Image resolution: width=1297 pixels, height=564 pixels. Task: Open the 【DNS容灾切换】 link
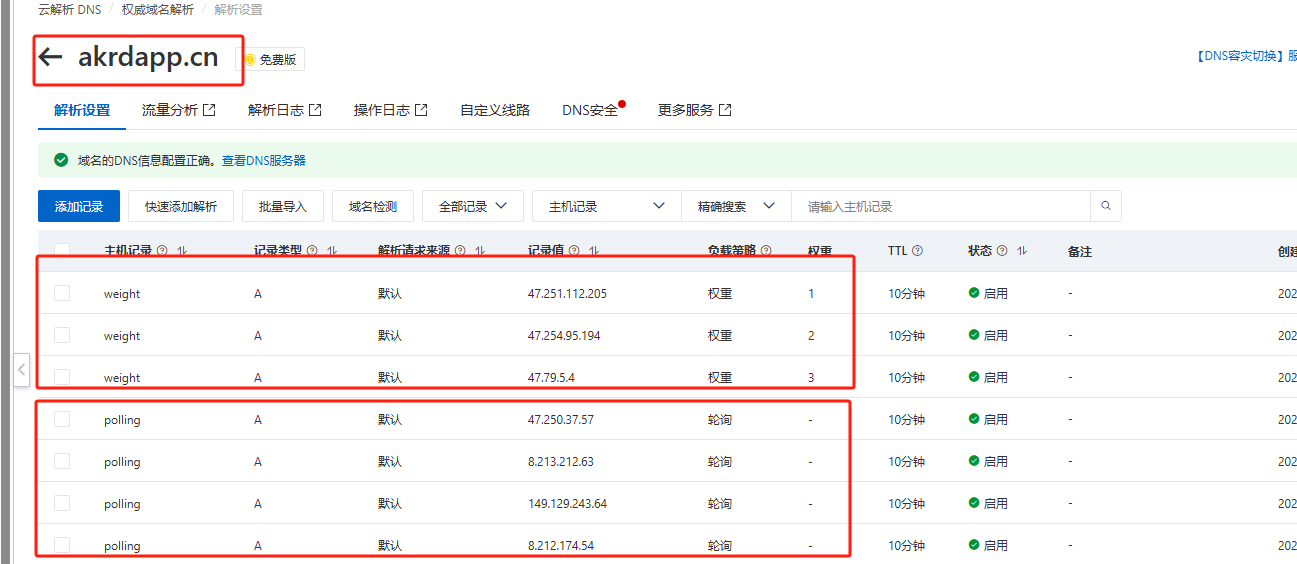1238,56
